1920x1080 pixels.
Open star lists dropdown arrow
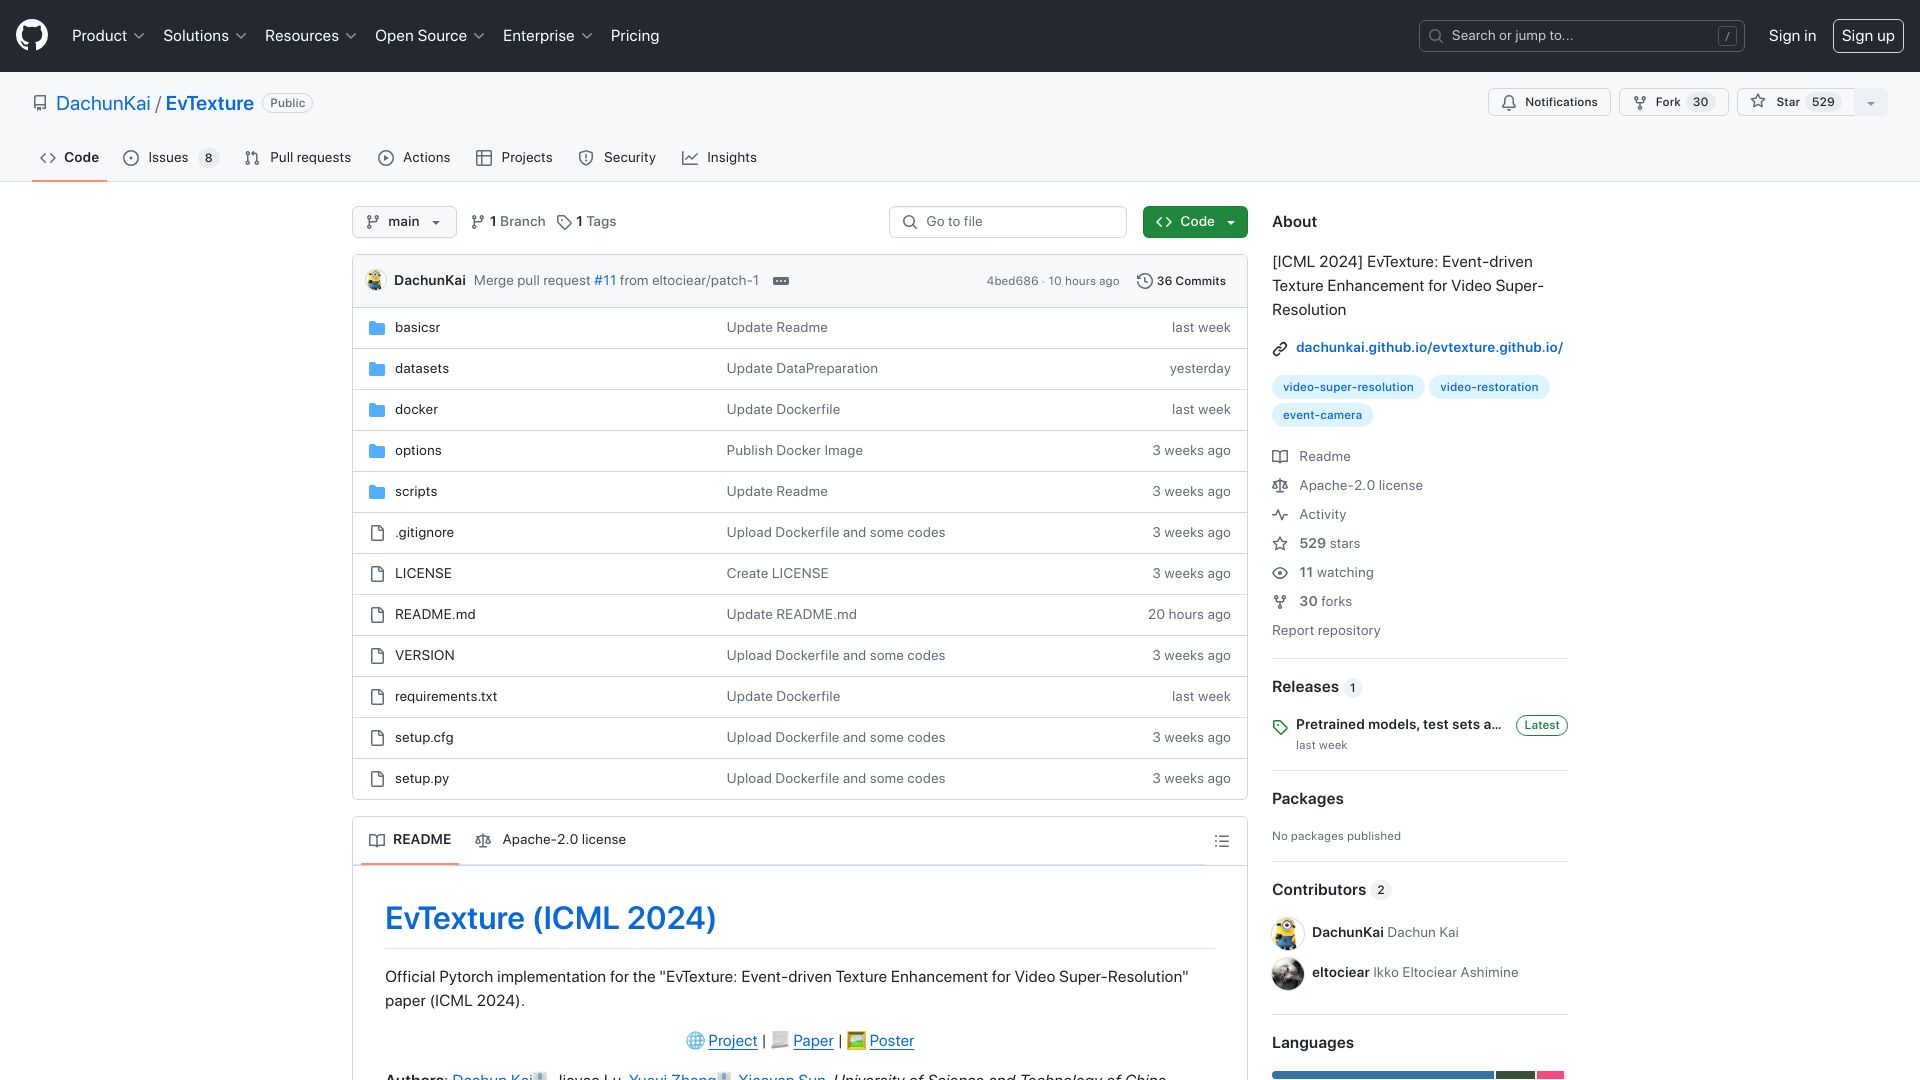[1871, 102]
